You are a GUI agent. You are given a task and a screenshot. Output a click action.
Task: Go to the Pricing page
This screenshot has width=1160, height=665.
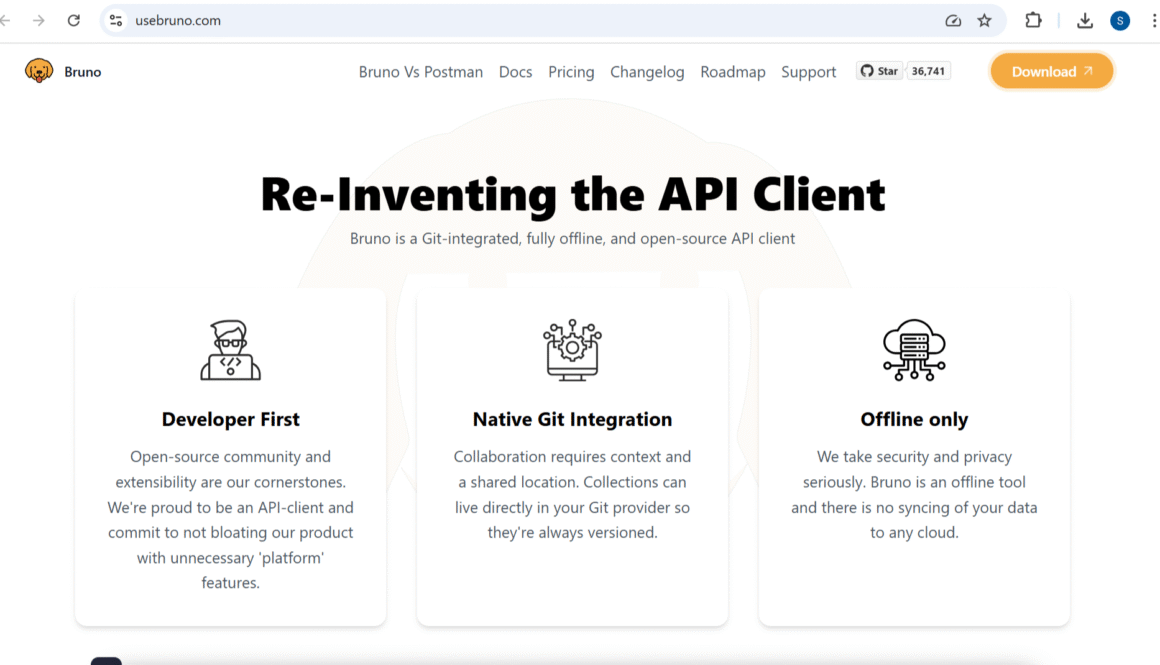pos(571,72)
